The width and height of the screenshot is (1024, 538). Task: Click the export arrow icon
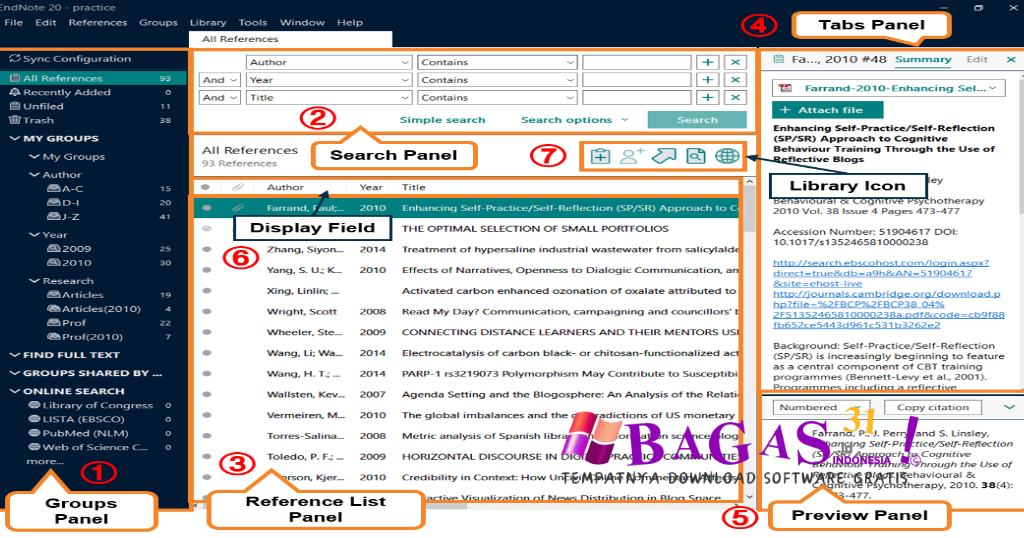(664, 155)
